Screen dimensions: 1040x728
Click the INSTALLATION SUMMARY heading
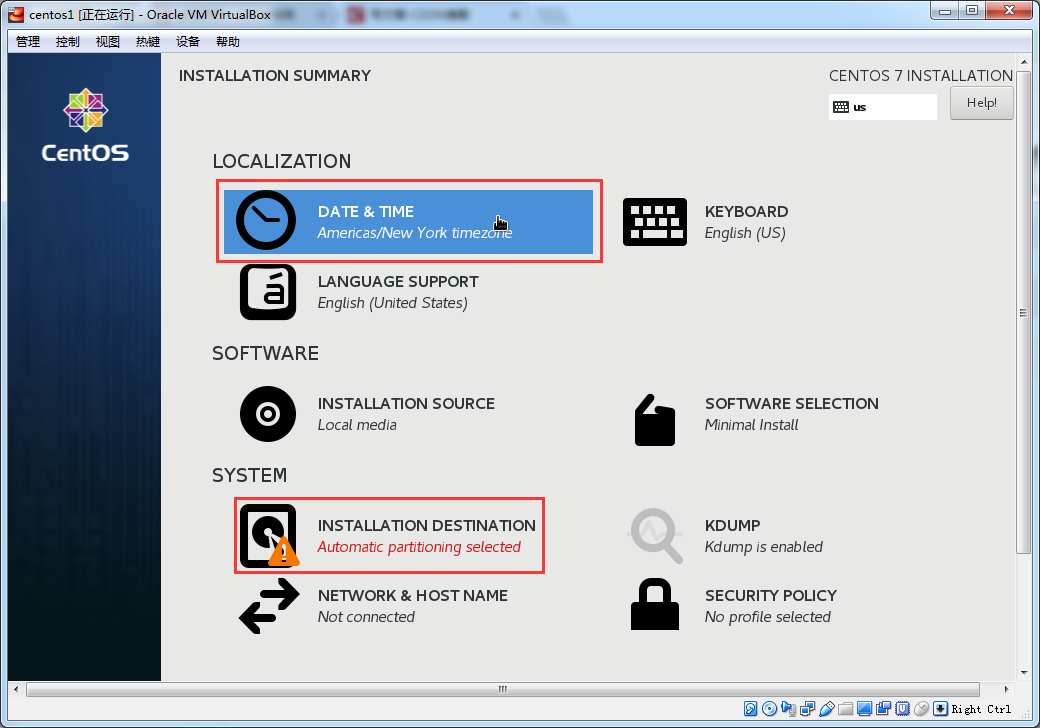coord(275,76)
